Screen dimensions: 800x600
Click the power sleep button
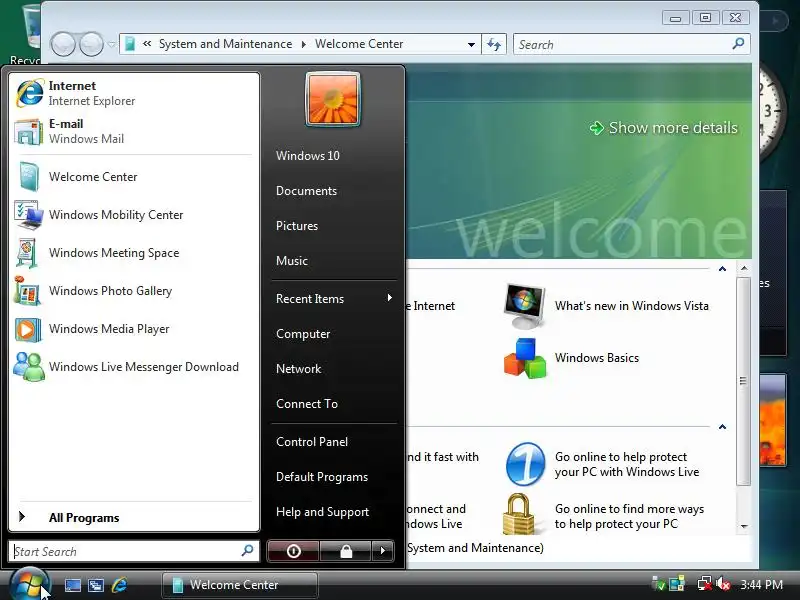coord(293,551)
